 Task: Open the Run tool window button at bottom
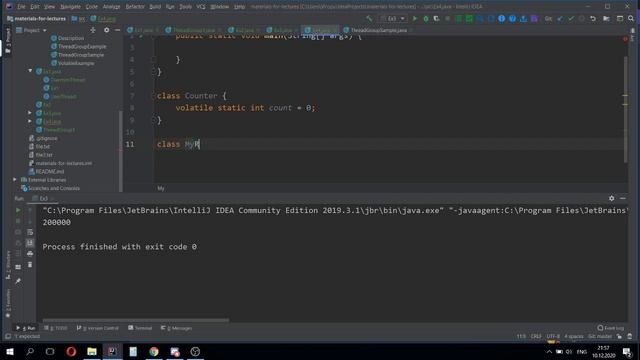pos(26,328)
